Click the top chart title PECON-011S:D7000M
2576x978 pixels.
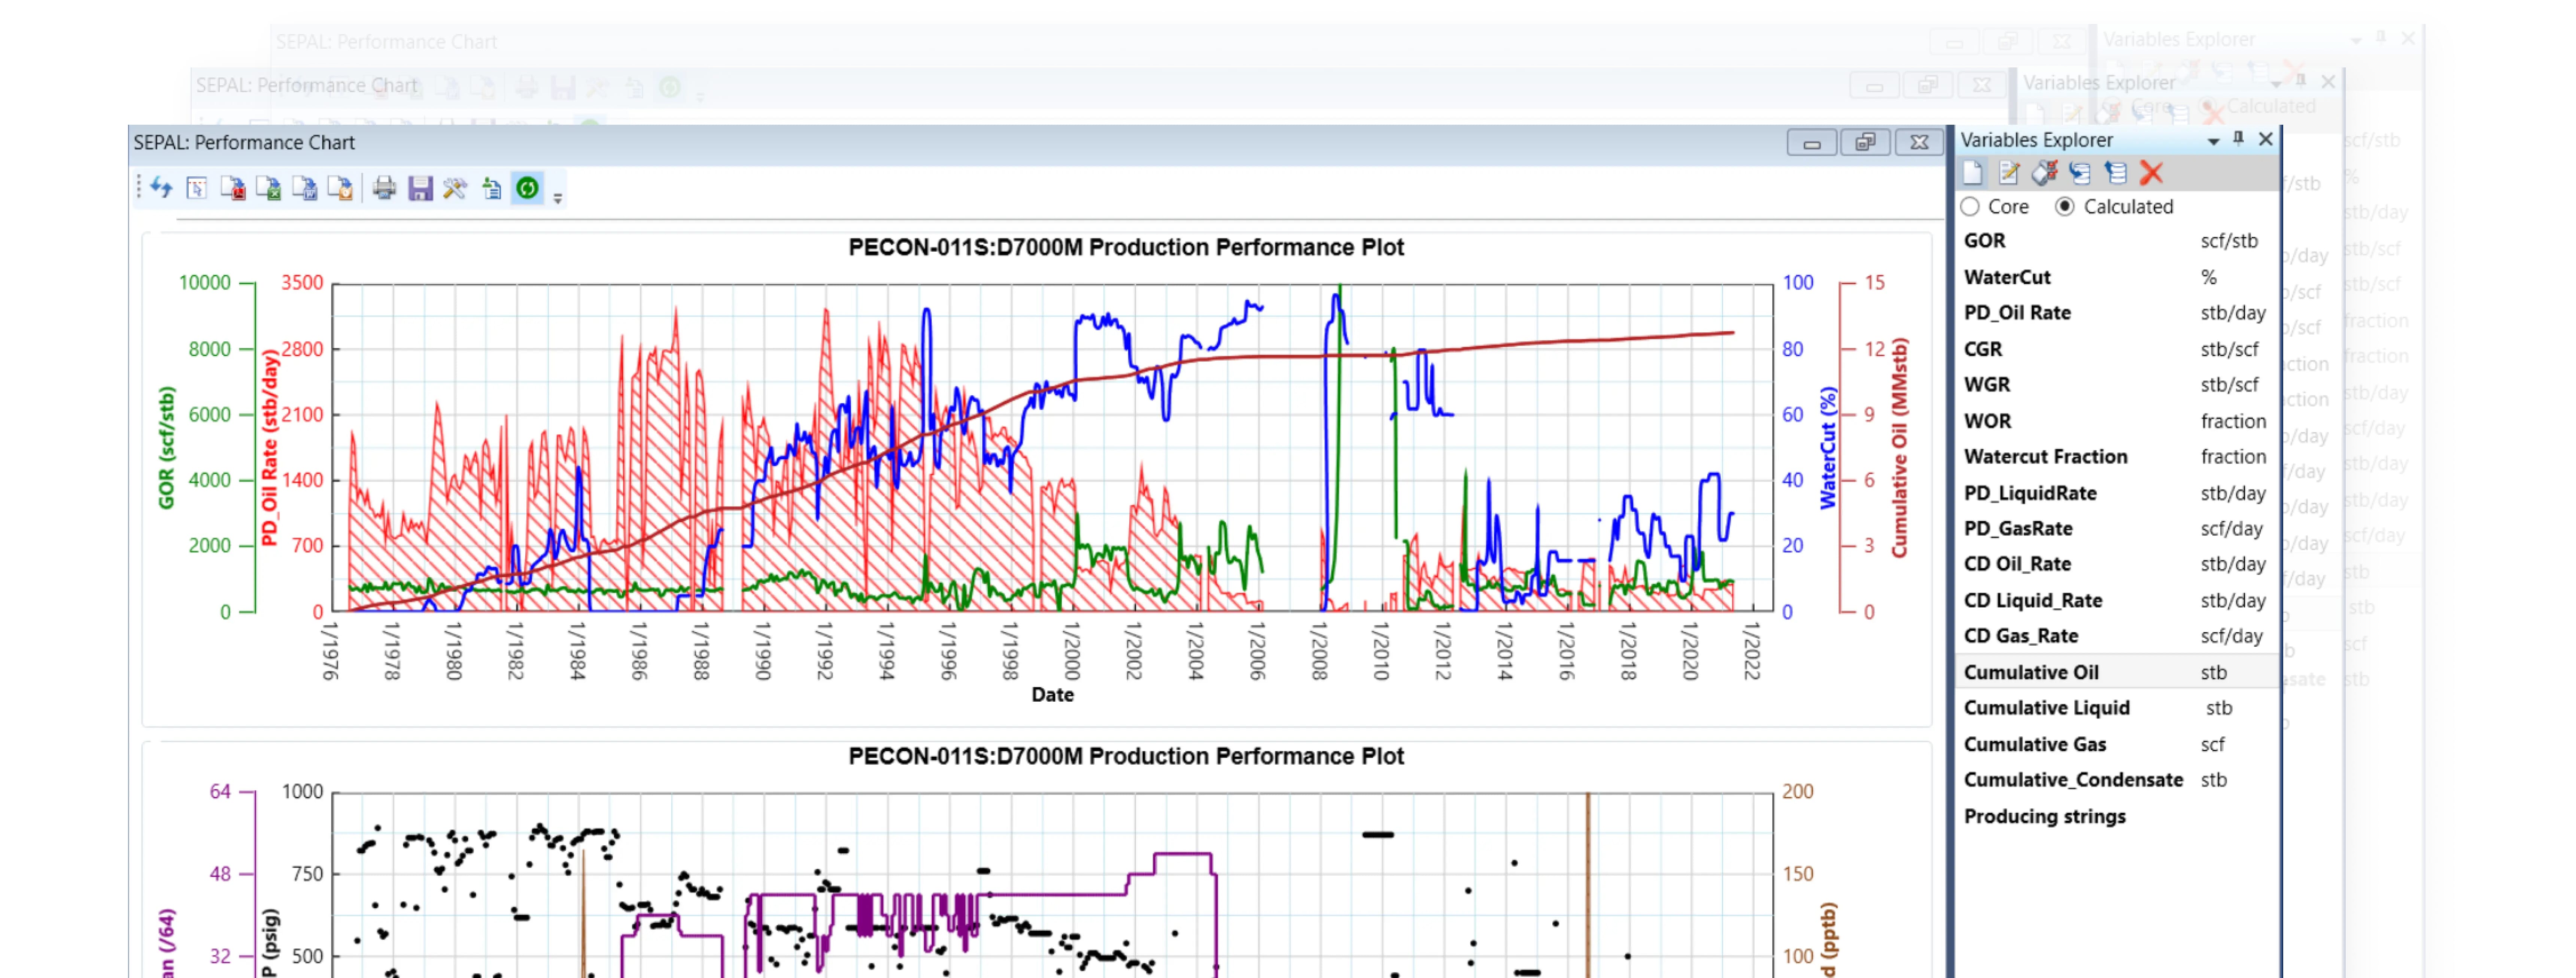click(1126, 247)
